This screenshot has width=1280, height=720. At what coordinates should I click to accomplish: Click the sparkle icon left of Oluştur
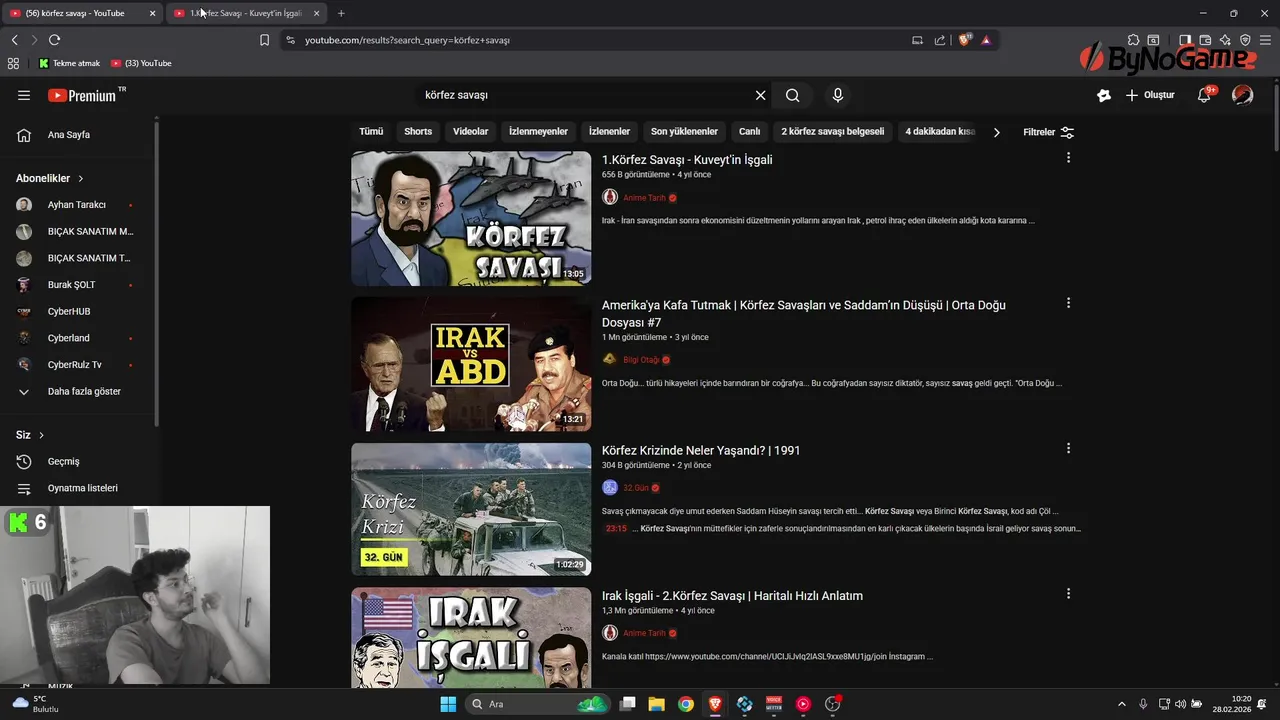click(1104, 95)
